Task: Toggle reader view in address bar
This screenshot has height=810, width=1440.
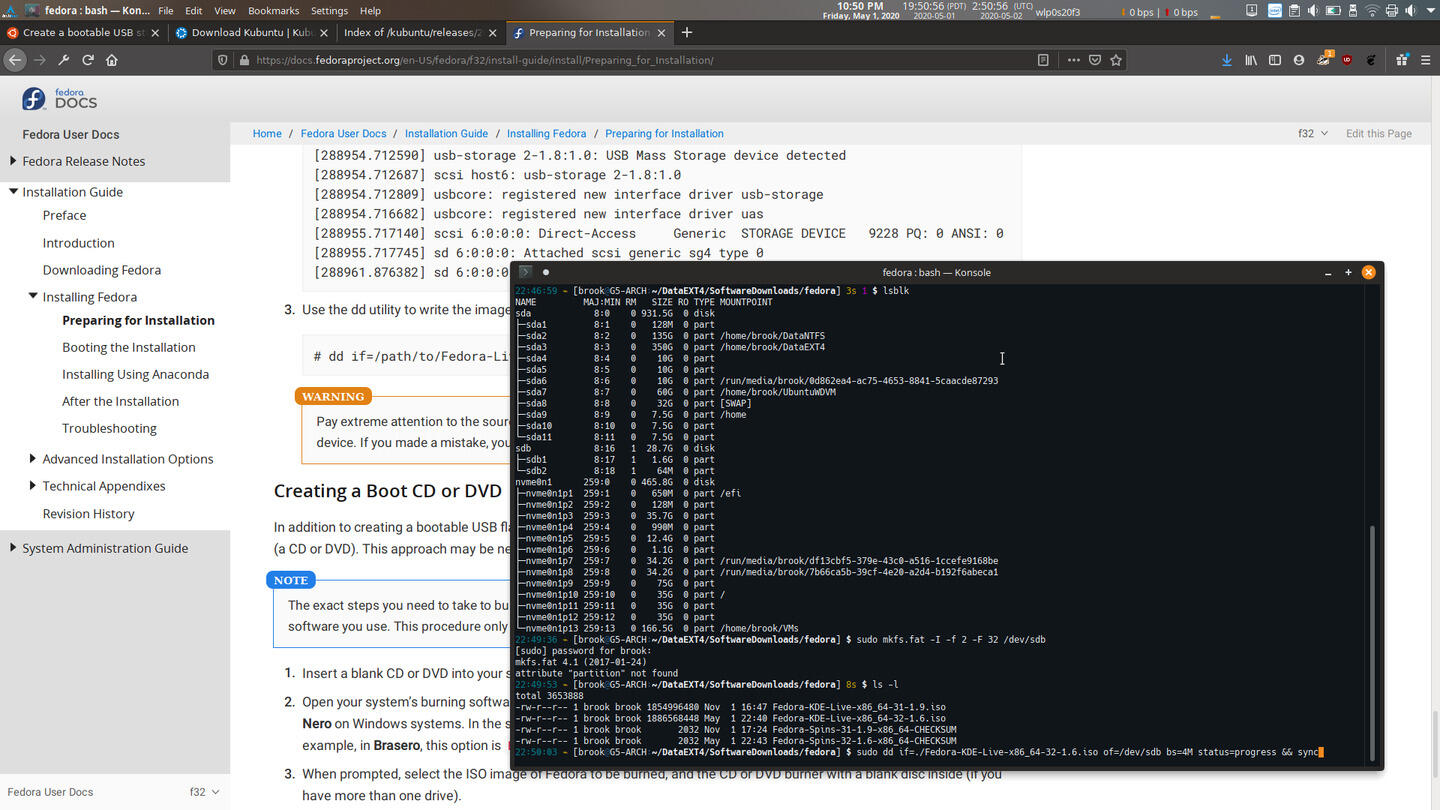Action: coord(1043,60)
